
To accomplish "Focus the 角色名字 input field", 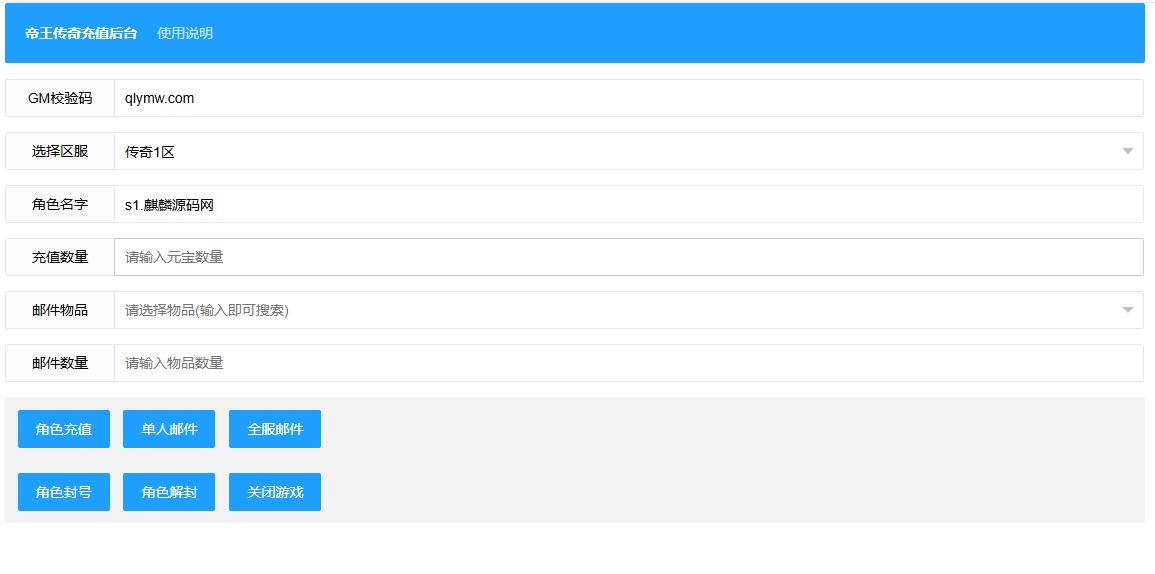I will [x=628, y=204].
